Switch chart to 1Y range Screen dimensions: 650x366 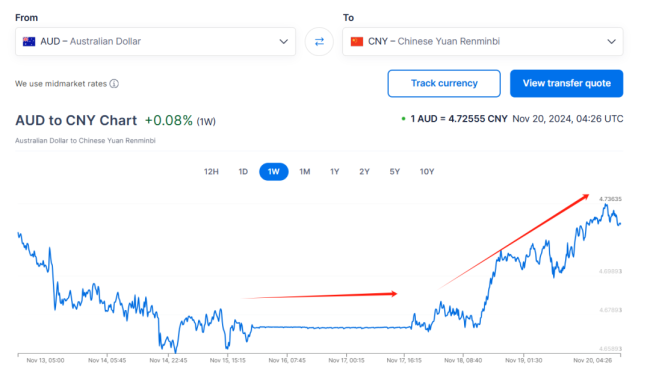[x=335, y=172]
